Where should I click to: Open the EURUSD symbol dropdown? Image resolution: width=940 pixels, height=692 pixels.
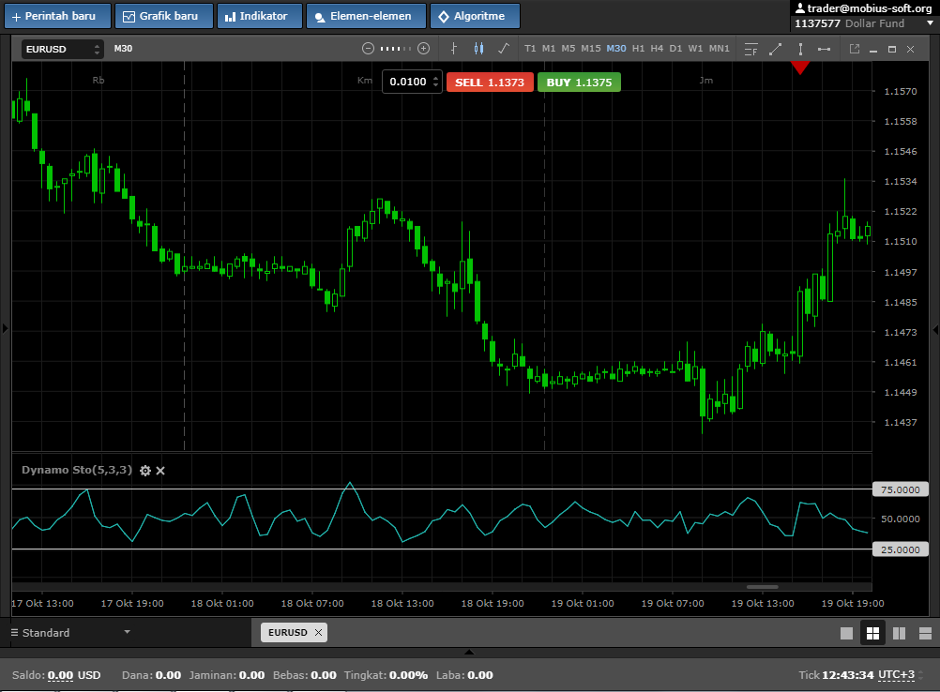(63, 49)
